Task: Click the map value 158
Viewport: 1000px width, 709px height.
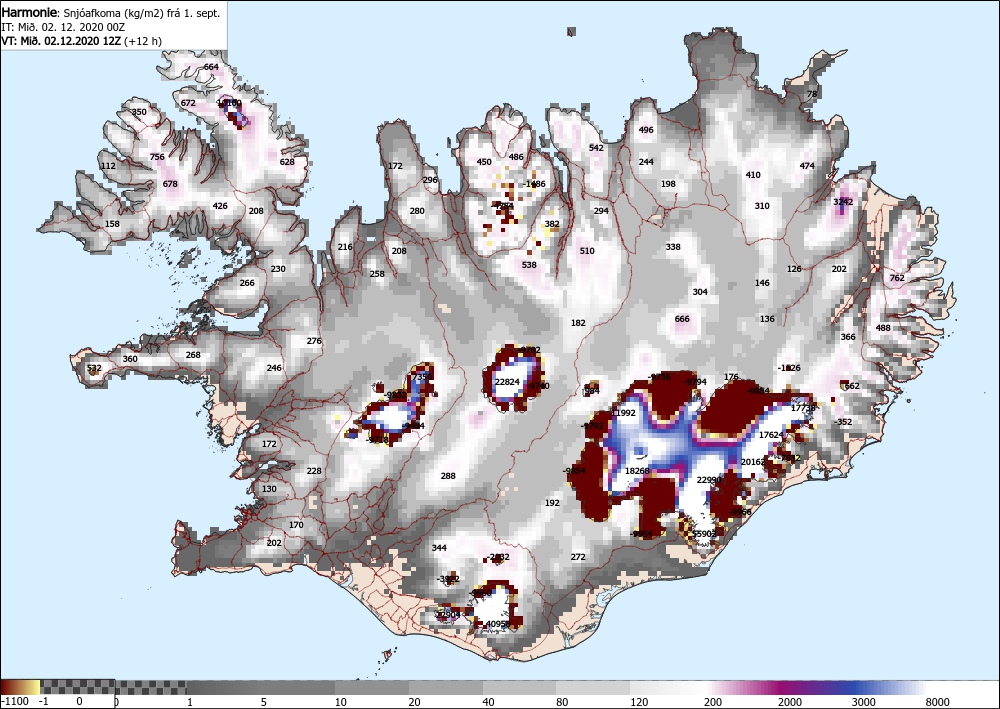Action: click(112, 224)
